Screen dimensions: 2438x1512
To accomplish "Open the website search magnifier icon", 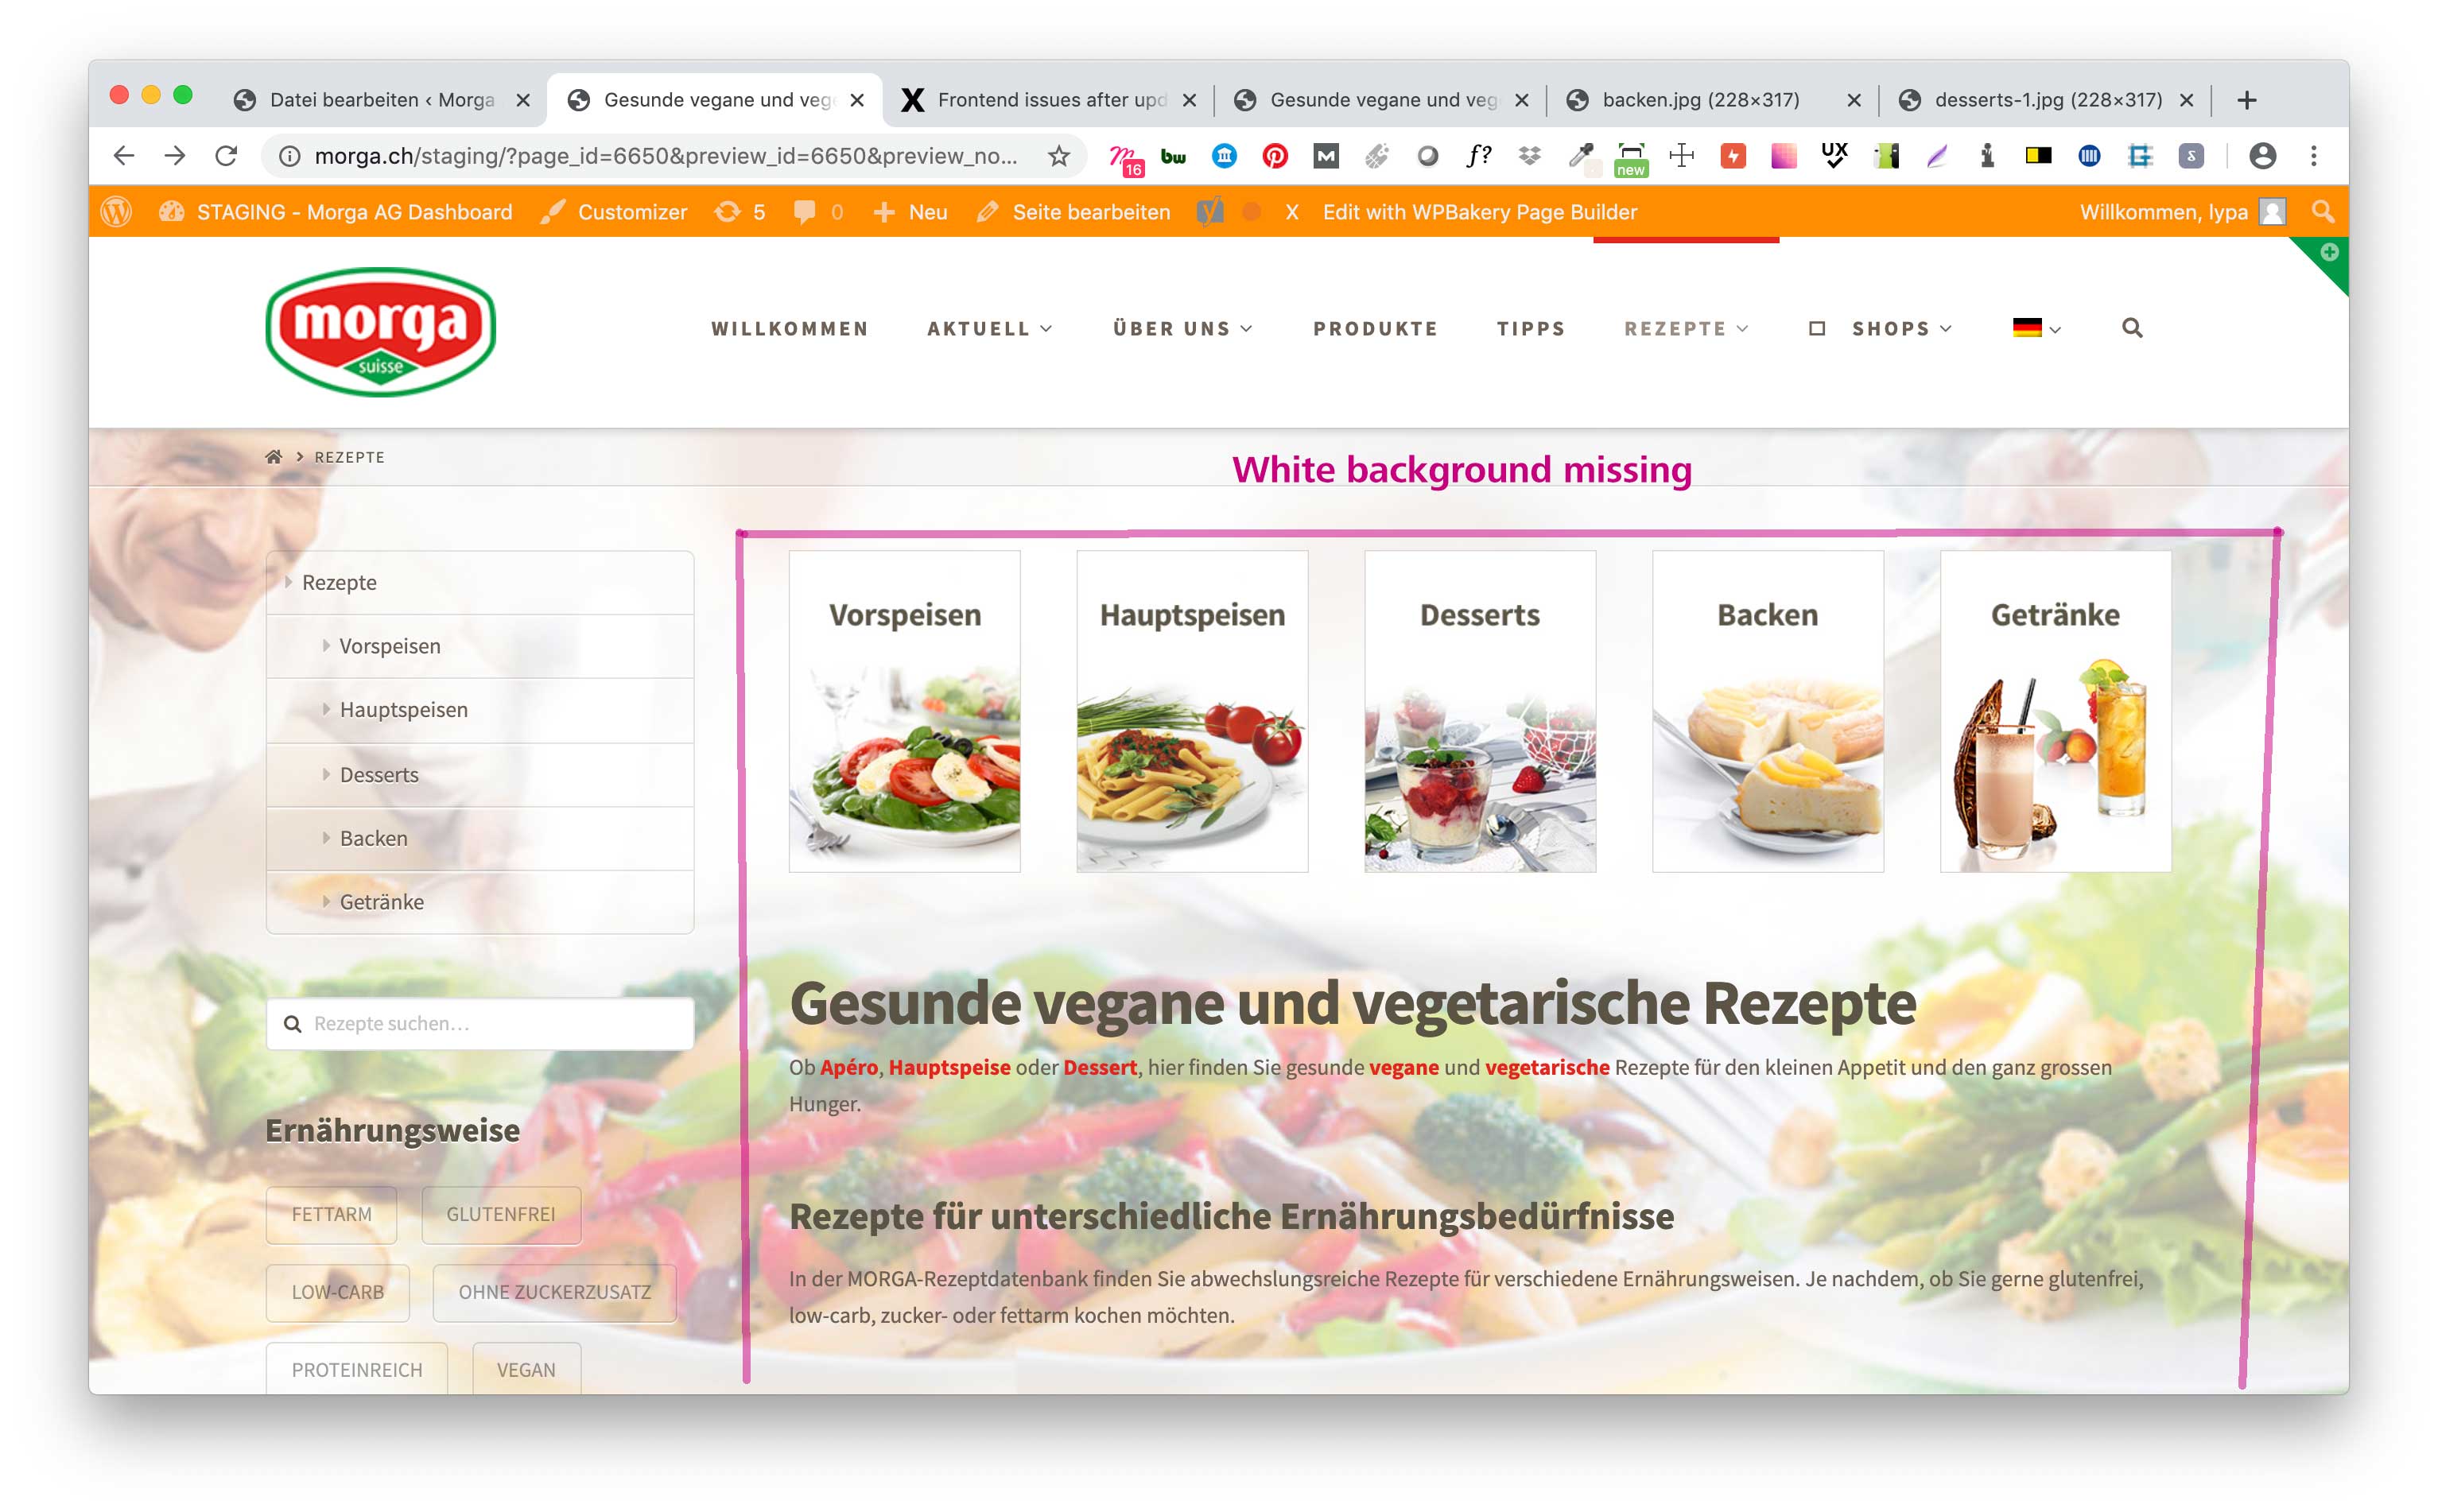I will point(2132,328).
